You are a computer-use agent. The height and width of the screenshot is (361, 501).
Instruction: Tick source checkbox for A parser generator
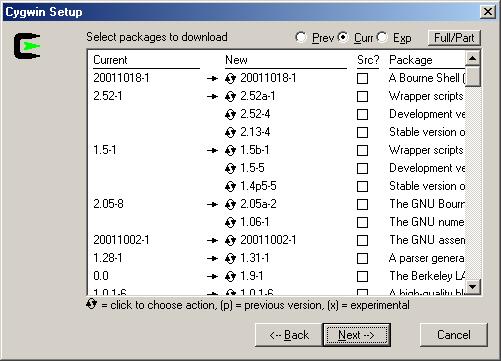click(x=362, y=259)
